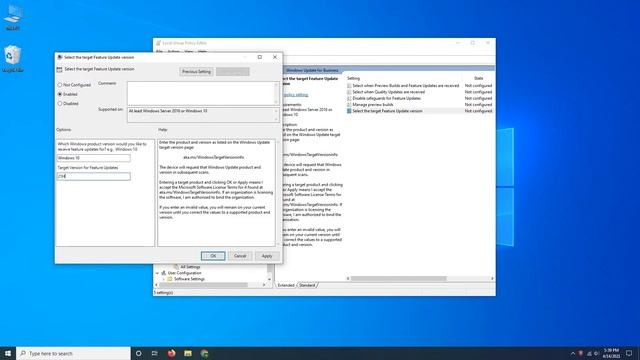Click the Previous Setting button
Image resolution: width=640 pixels, height=360 pixels.
click(x=196, y=71)
